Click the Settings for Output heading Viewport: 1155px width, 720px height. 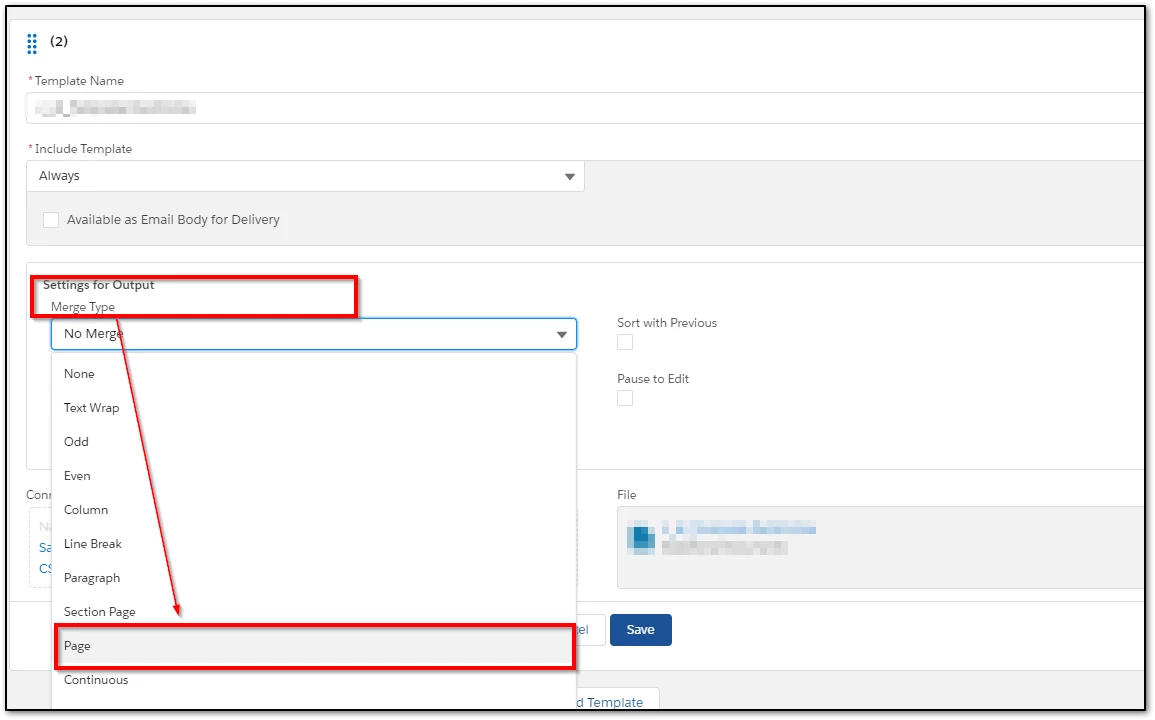99,285
